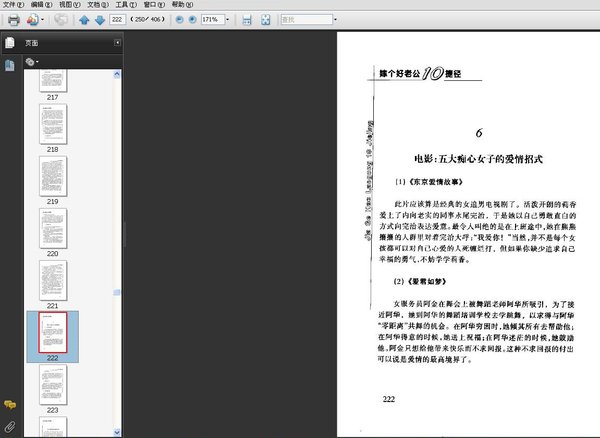
Task: Click the Create PDF icon
Action: tap(33, 20)
